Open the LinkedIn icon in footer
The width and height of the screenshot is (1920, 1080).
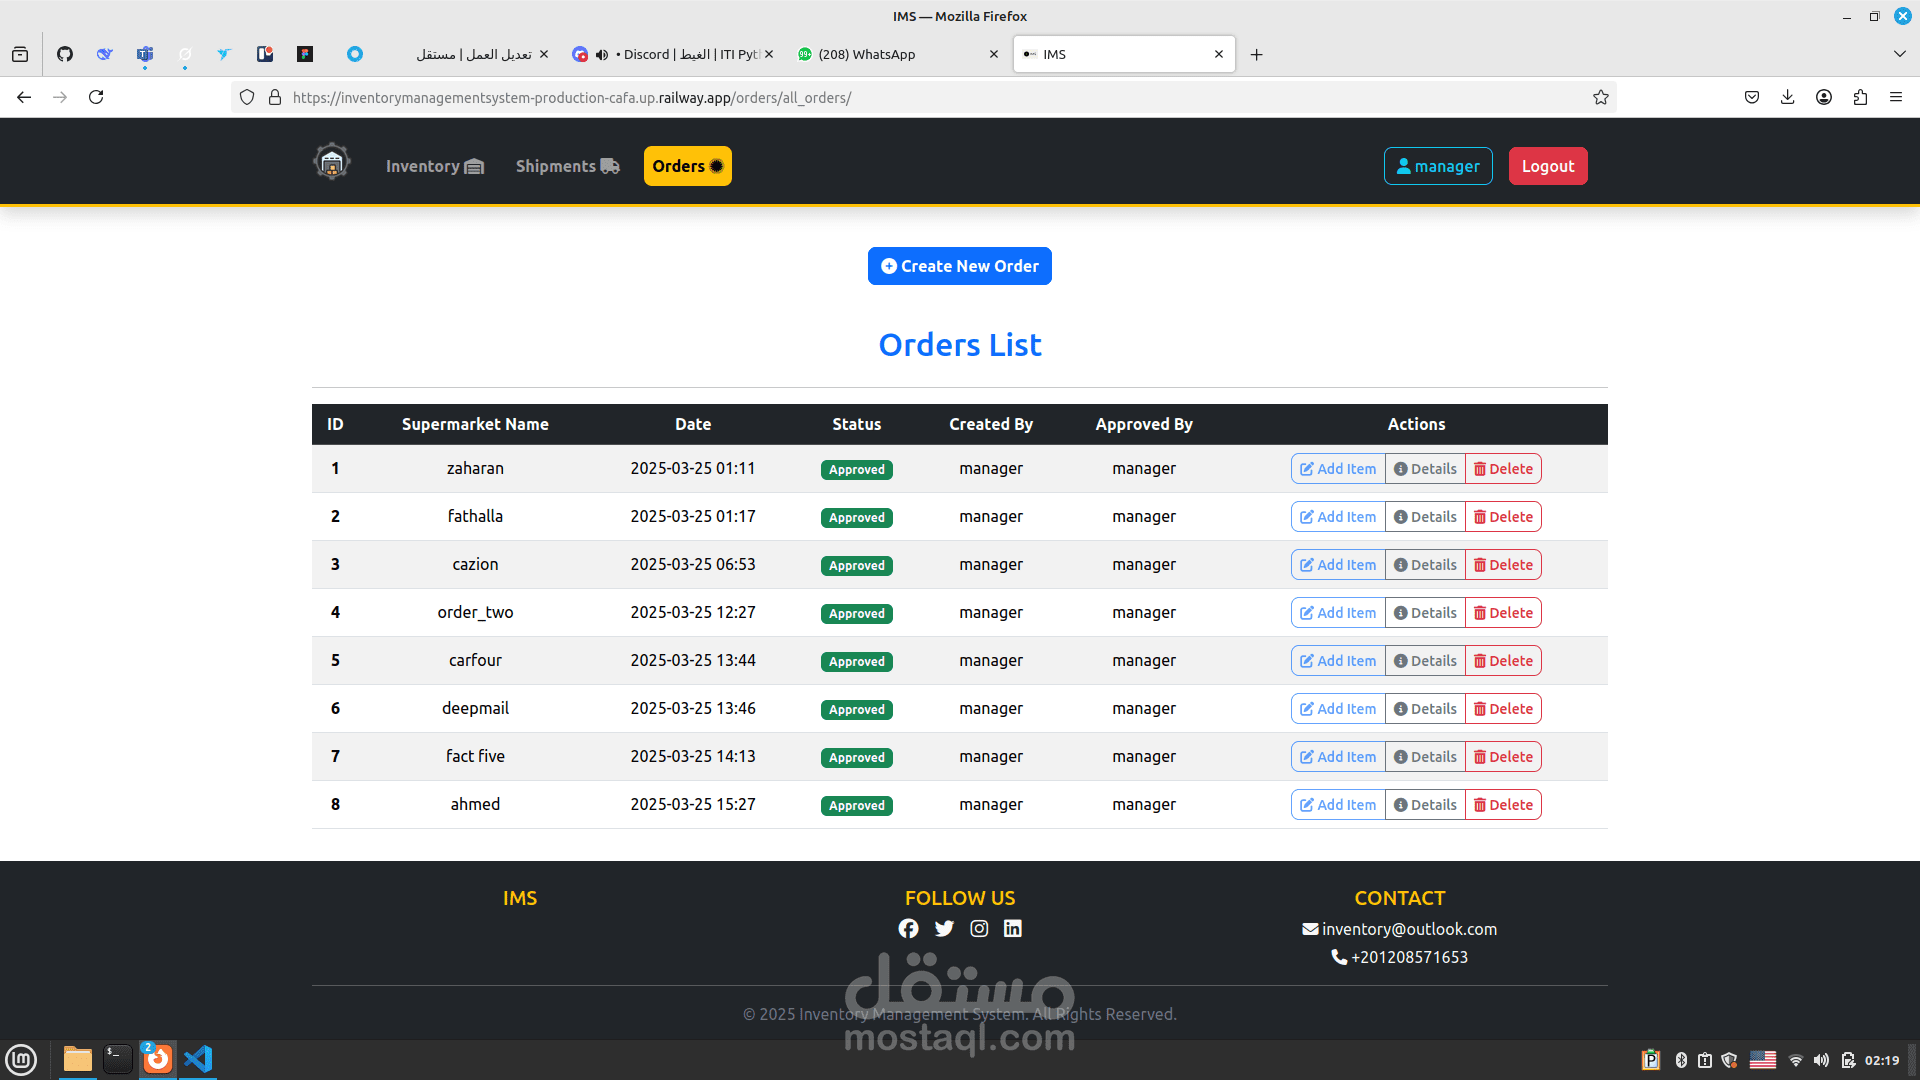pos(1013,929)
